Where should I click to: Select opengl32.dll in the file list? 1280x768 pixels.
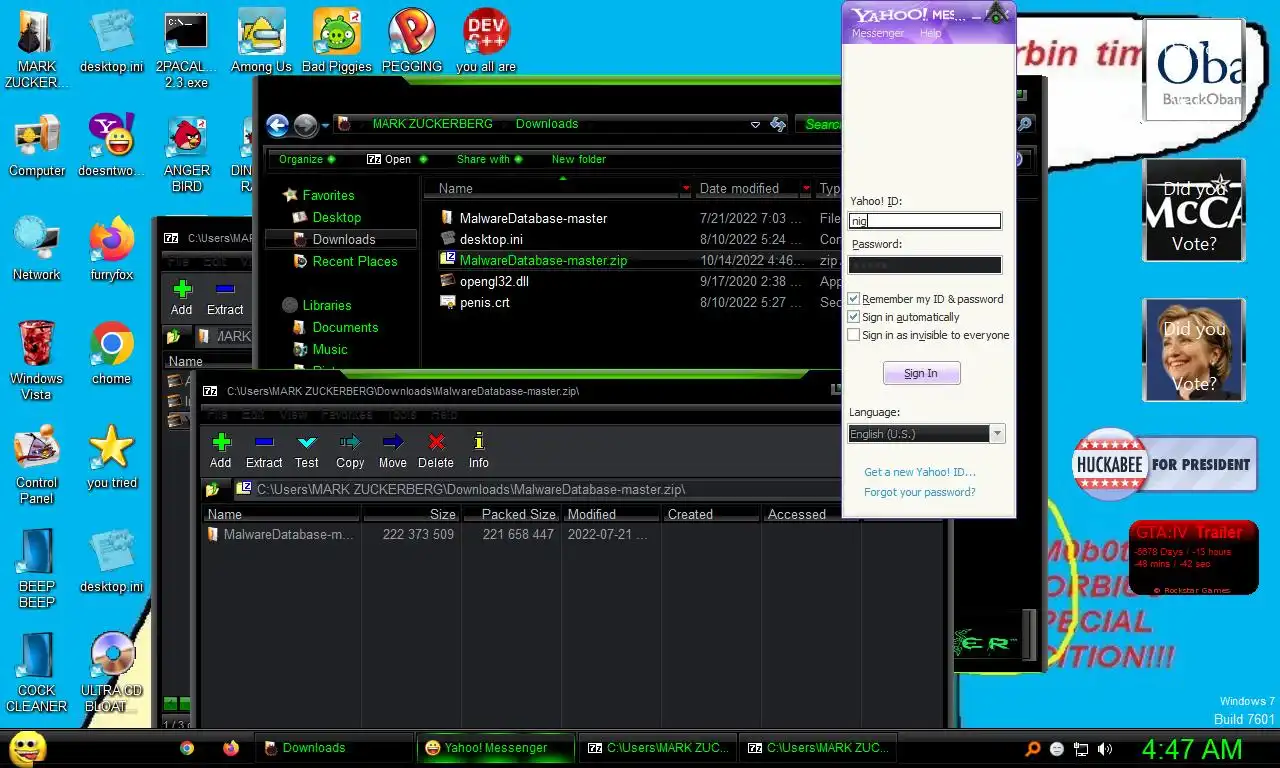494,281
